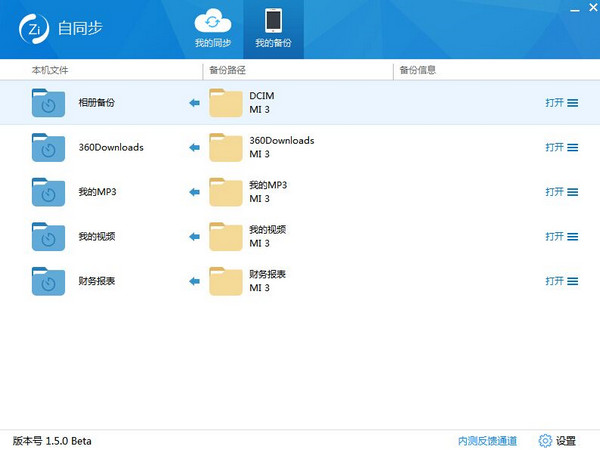Click the 我的MP3 local blue folder icon

point(48,192)
